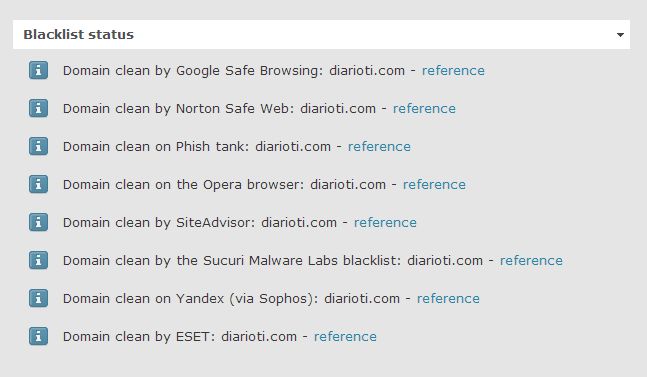The width and height of the screenshot is (647, 377).
Task: Click the Blacklist status header title
Action: pos(78,34)
